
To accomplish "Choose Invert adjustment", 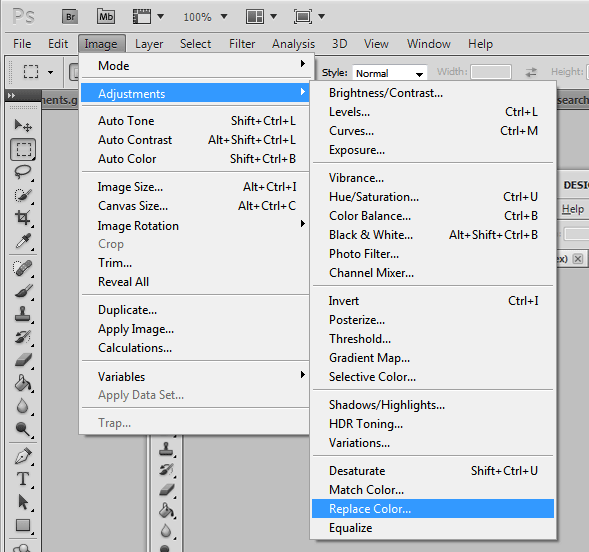I will coord(433,301).
